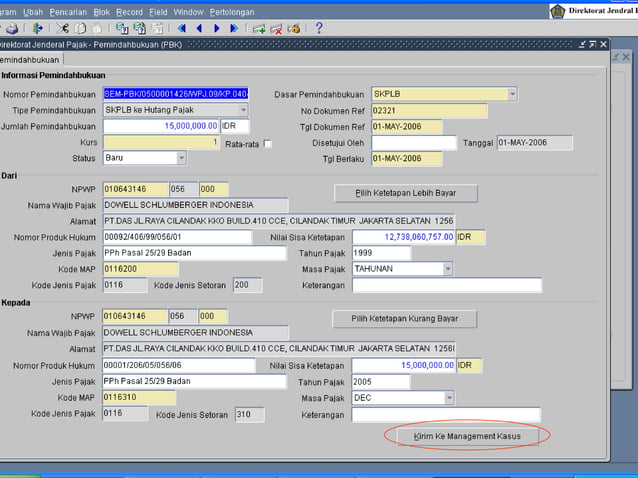
Task: Open the Dasar Pemindahbukuan dropdown
Action: (x=512, y=94)
